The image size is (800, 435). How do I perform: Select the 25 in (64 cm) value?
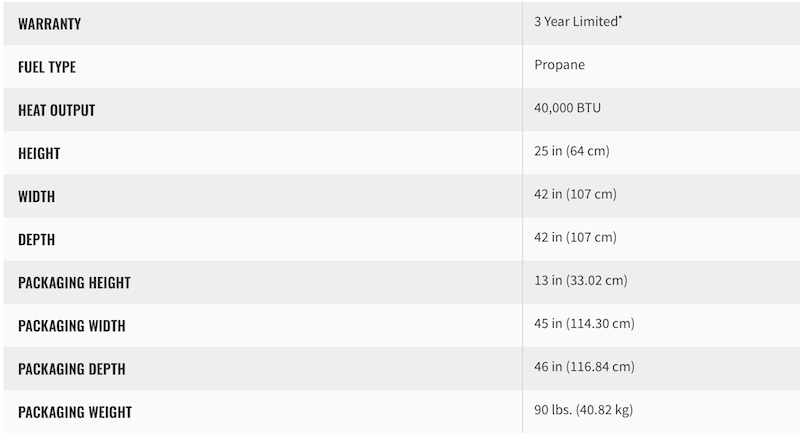point(572,151)
